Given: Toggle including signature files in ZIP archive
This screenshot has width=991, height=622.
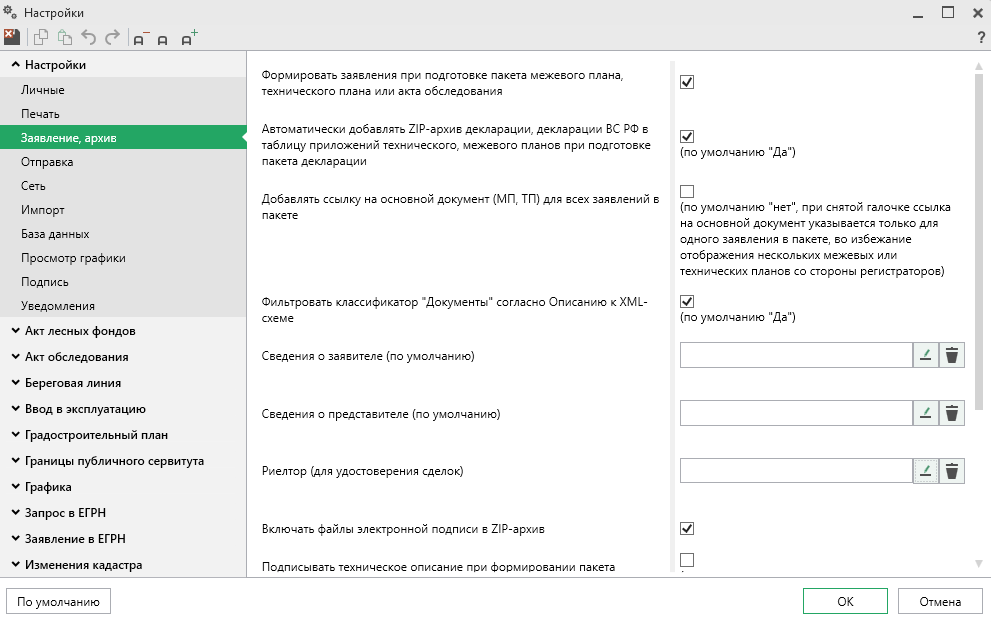Looking at the screenshot, I should pos(687,528).
